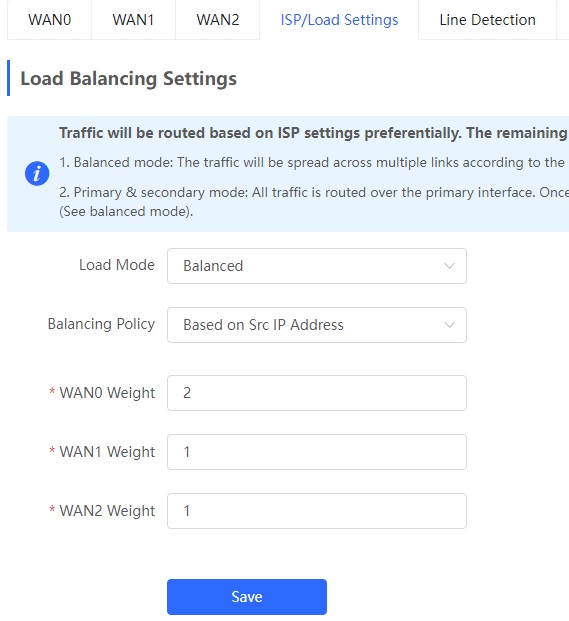The image size is (569, 621).
Task: Open the WAN0 tab
Action: [49, 20]
